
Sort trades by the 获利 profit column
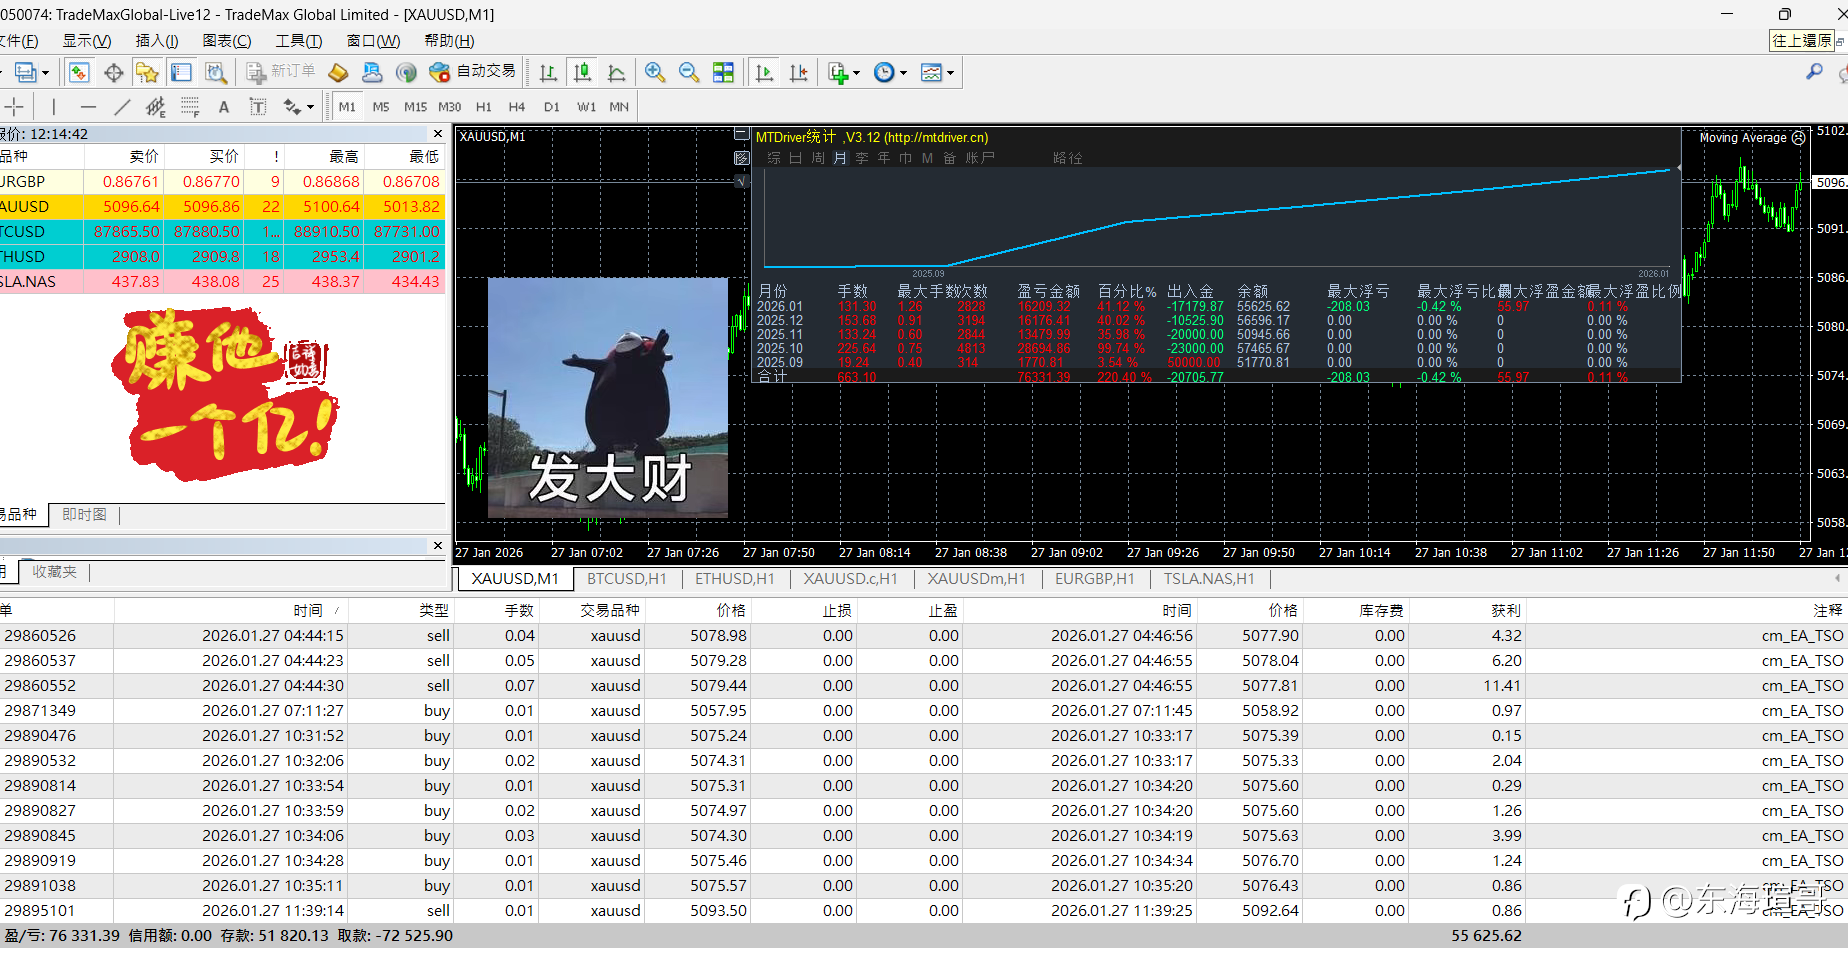(1505, 610)
